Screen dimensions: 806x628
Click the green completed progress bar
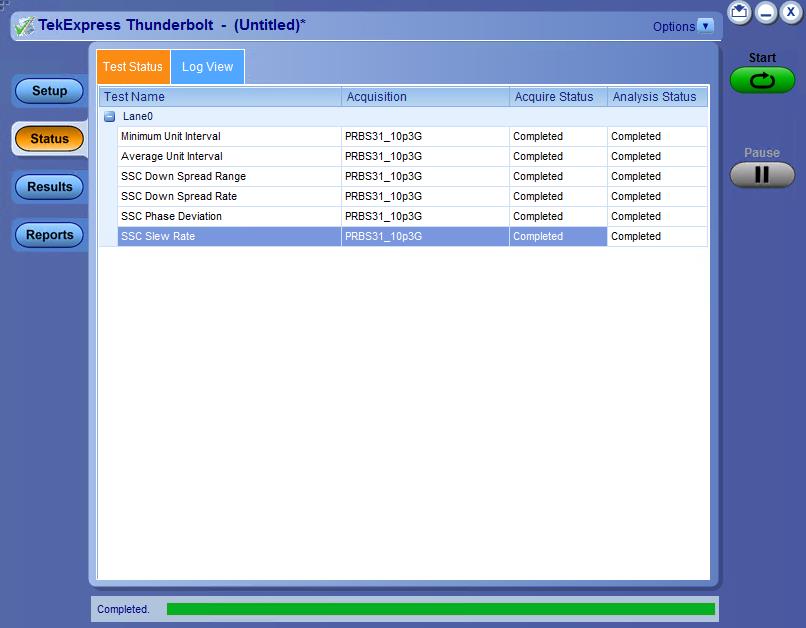point(440,609)
